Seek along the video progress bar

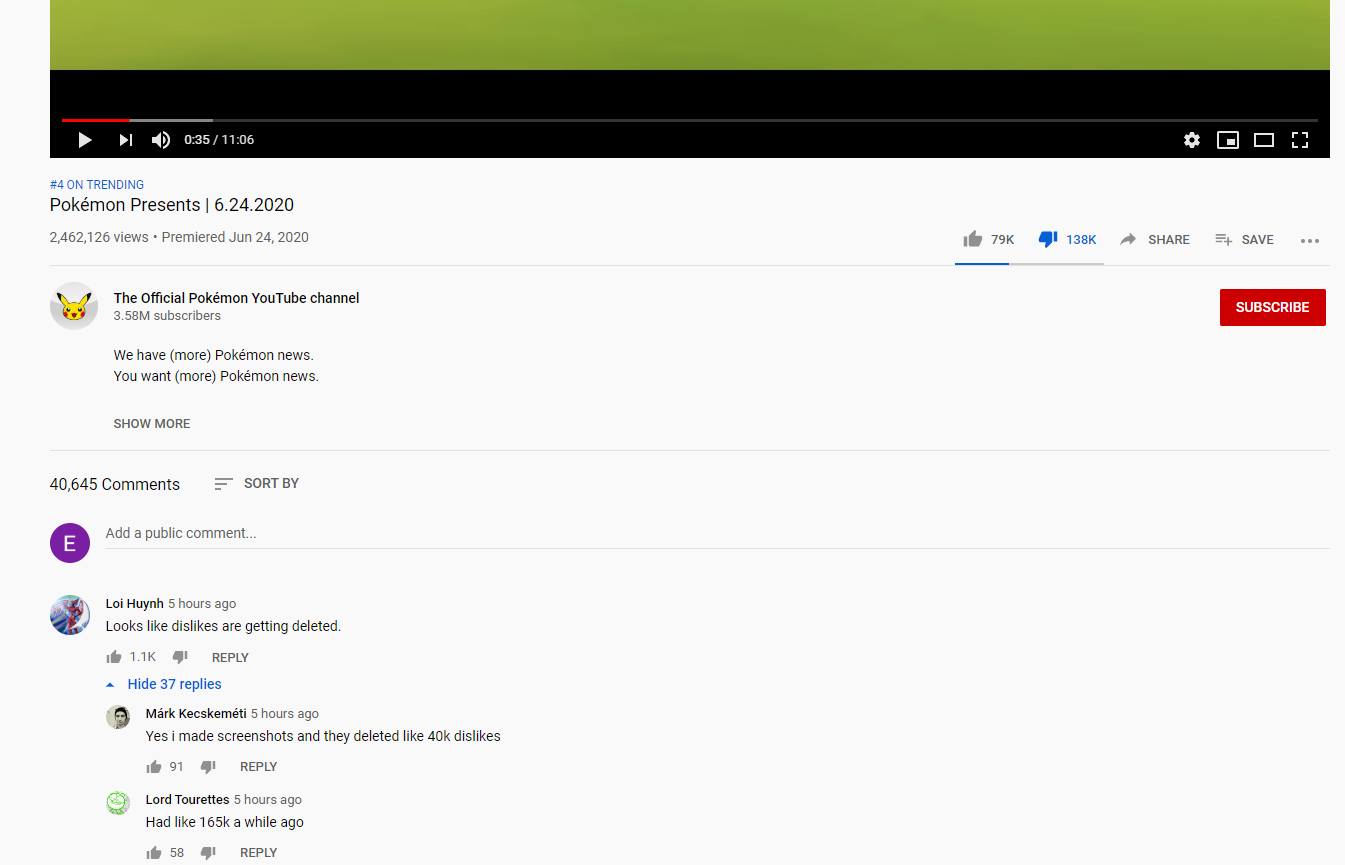pos(690,120)
